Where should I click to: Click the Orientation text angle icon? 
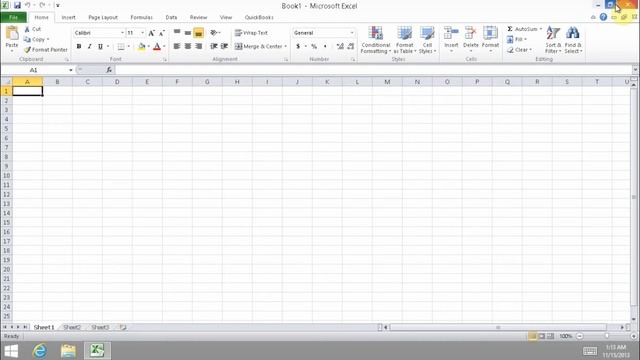(x=213, y=33)
